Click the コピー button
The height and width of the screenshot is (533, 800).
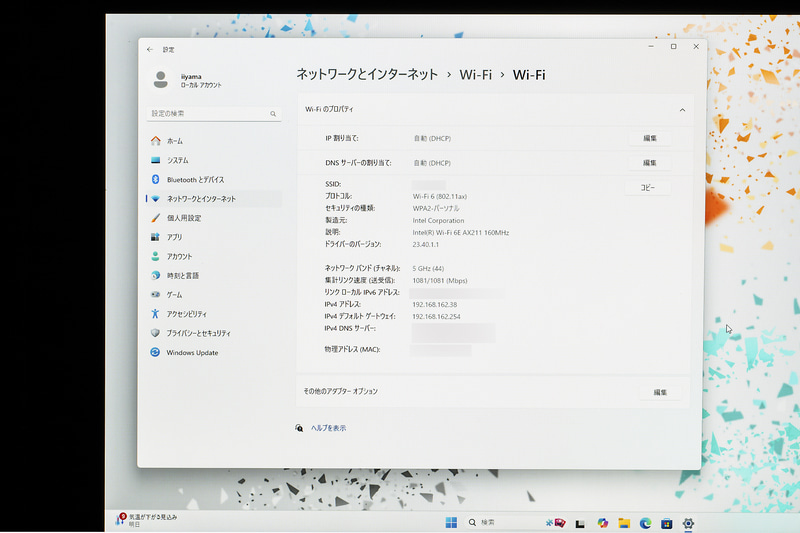click(x=647, y=188)
